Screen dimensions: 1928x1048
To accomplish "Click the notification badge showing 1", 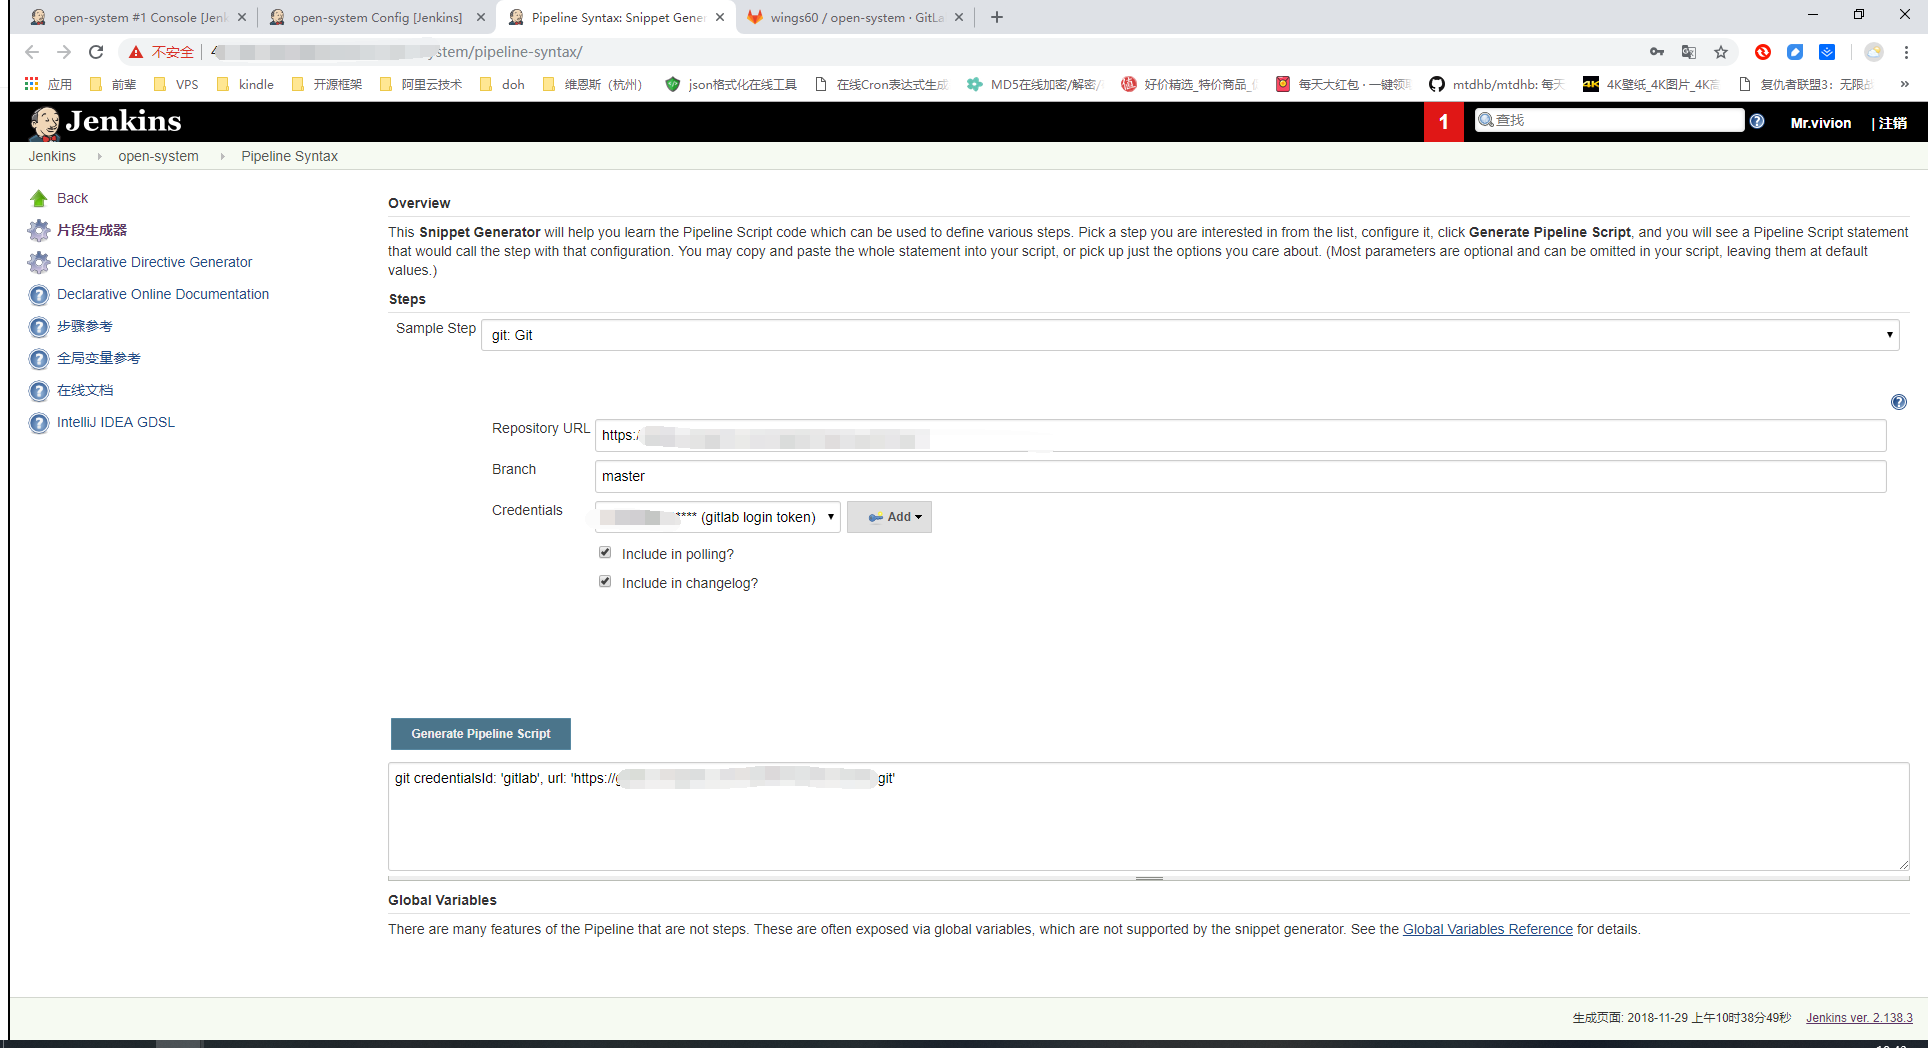I will (x=1443, y=121).
